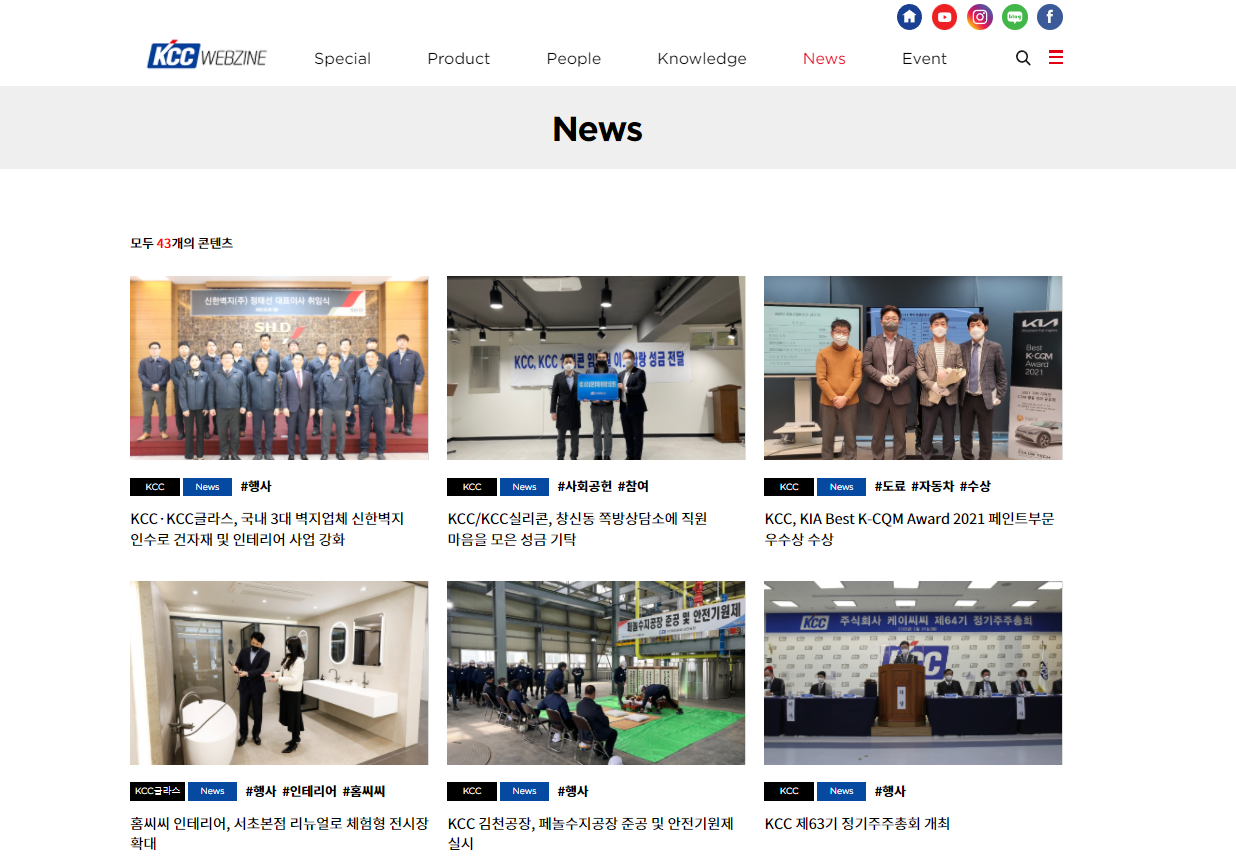Visit the YouTube channel icon
Screen dimensions: 1236x868
click(944, 17)
